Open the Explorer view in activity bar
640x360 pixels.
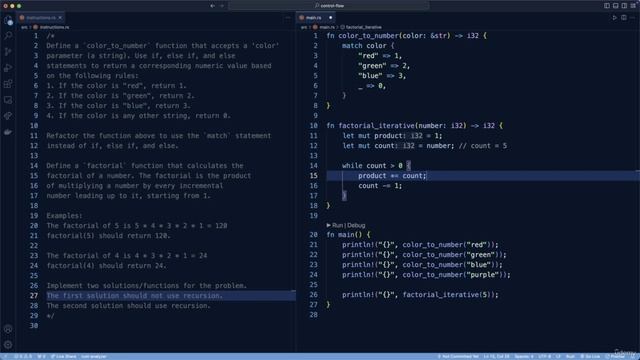pyautogui.click(x=8, y=20)
